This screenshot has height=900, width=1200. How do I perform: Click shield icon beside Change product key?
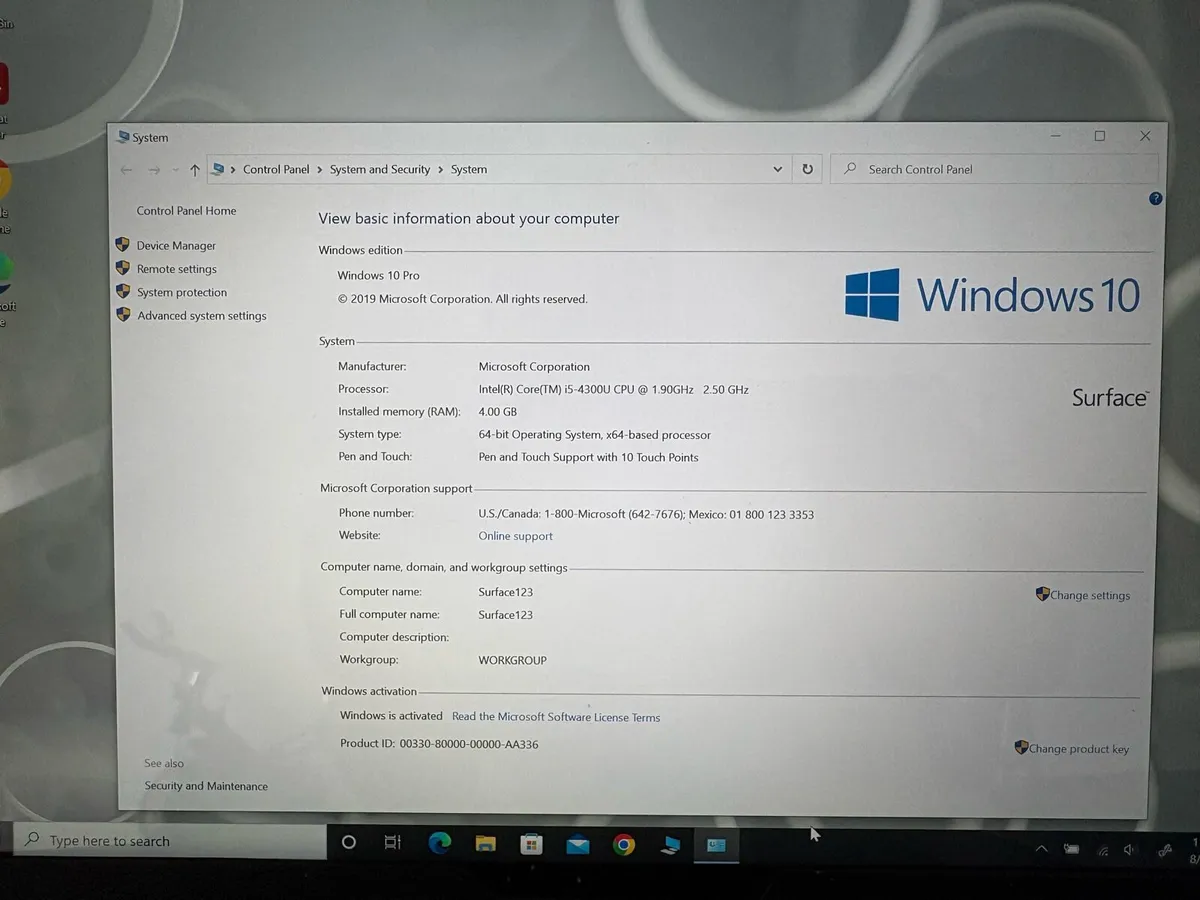1021,747
